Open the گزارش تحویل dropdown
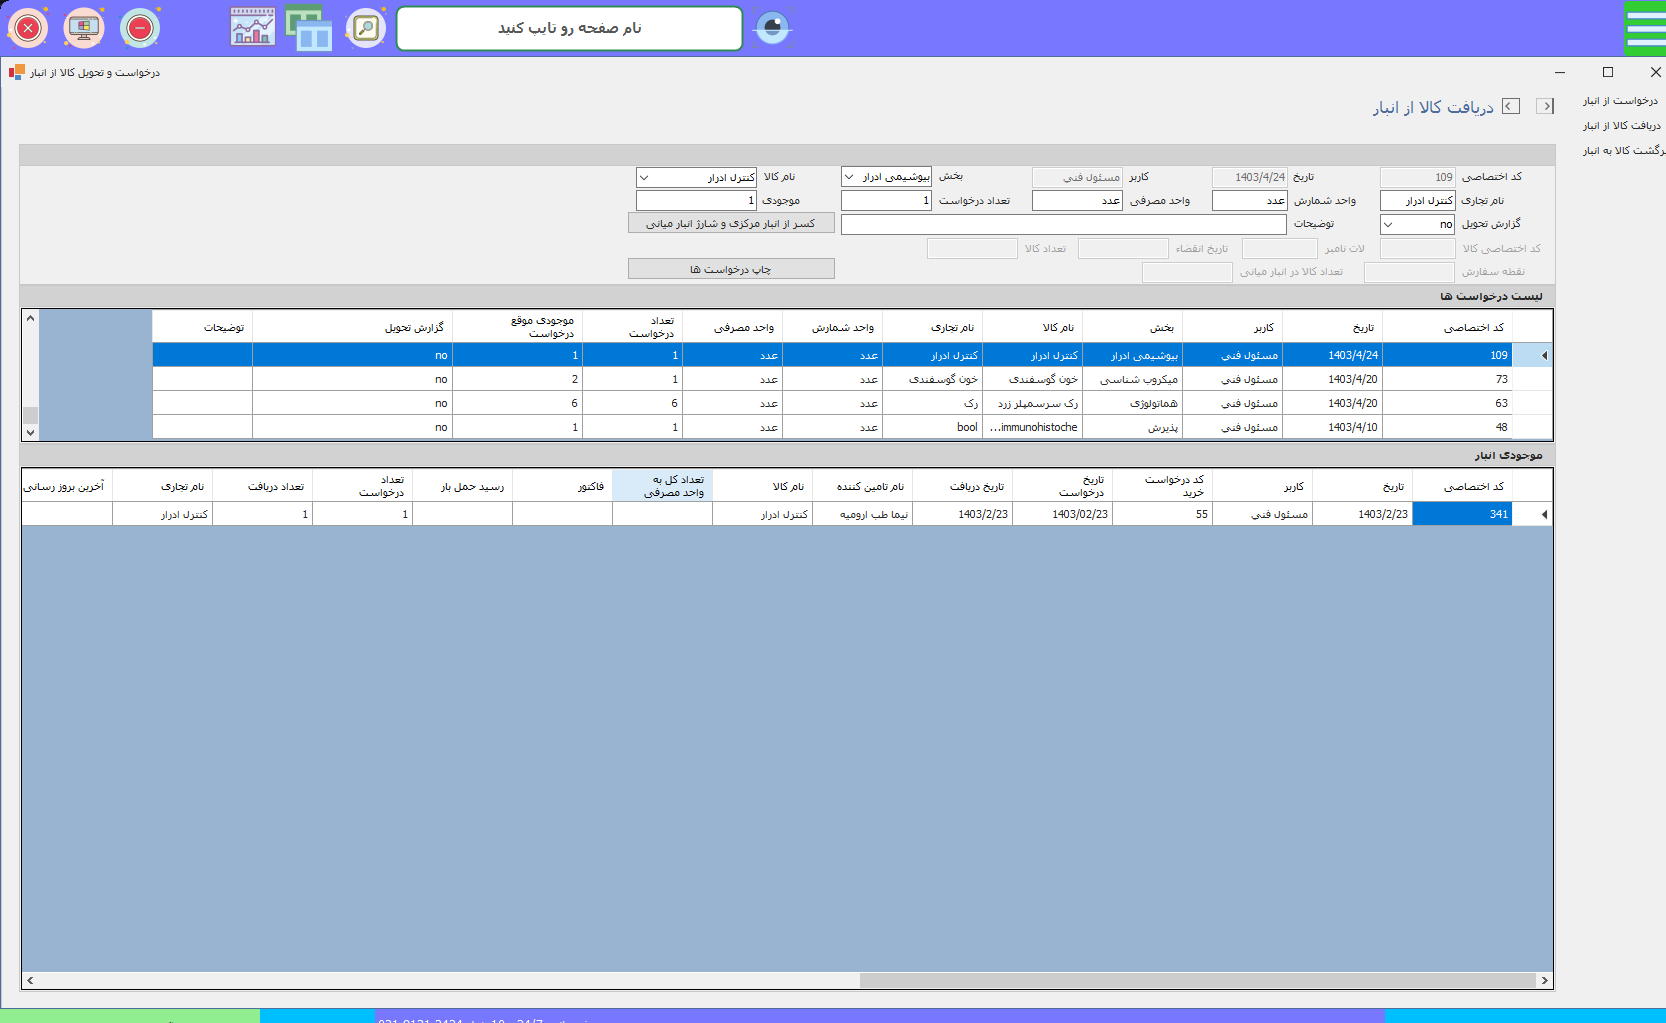1666x1023 pixels. point(1389,225)
